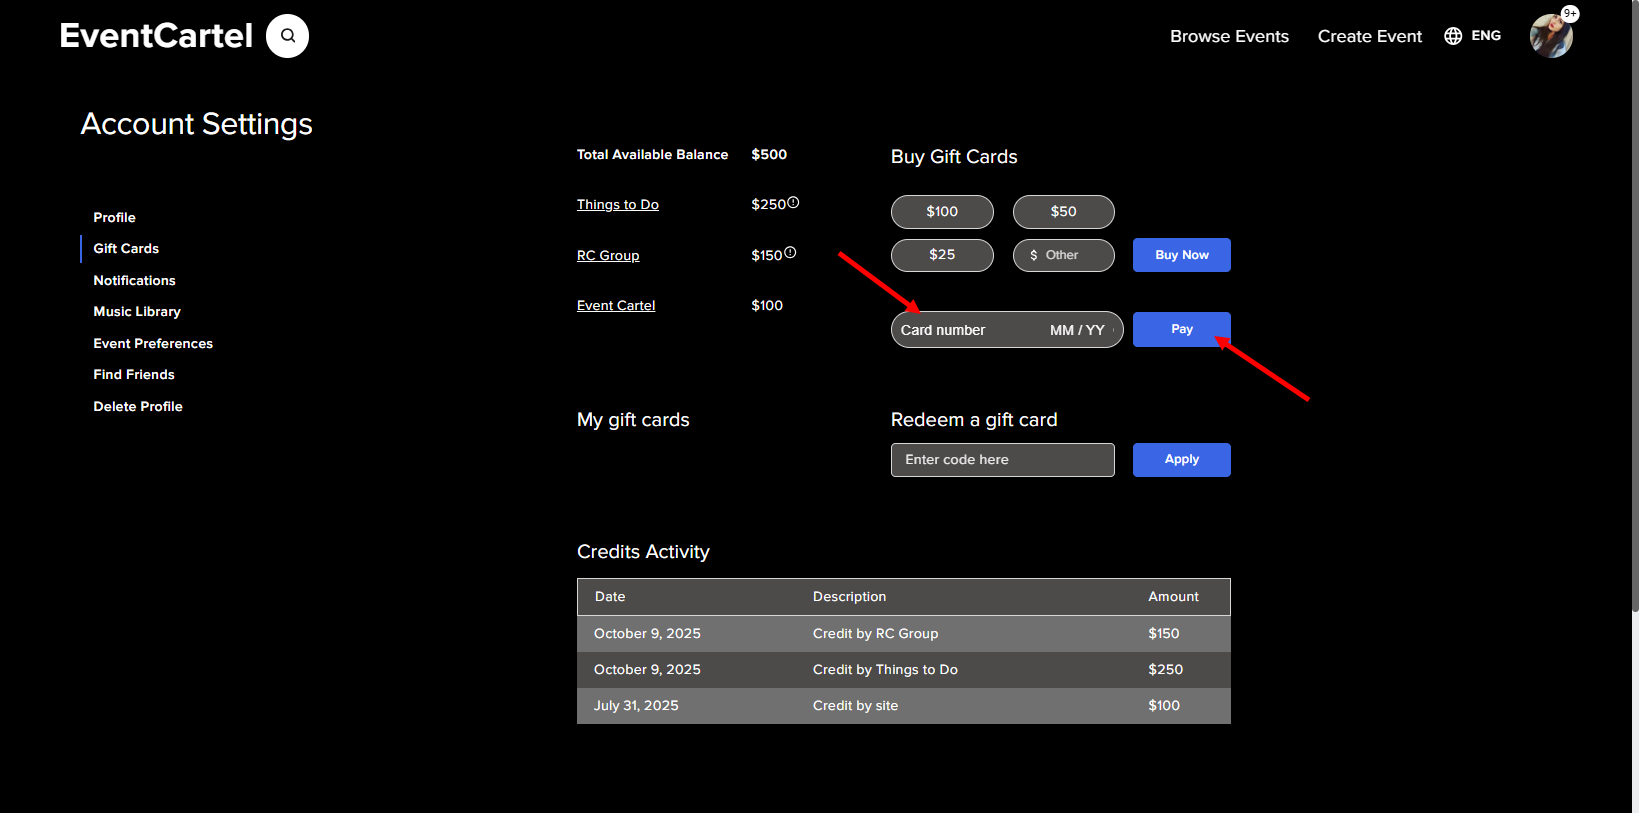Open Browse Events in top navigation
Screen dimensions: 1639x813
(1229, 36)
